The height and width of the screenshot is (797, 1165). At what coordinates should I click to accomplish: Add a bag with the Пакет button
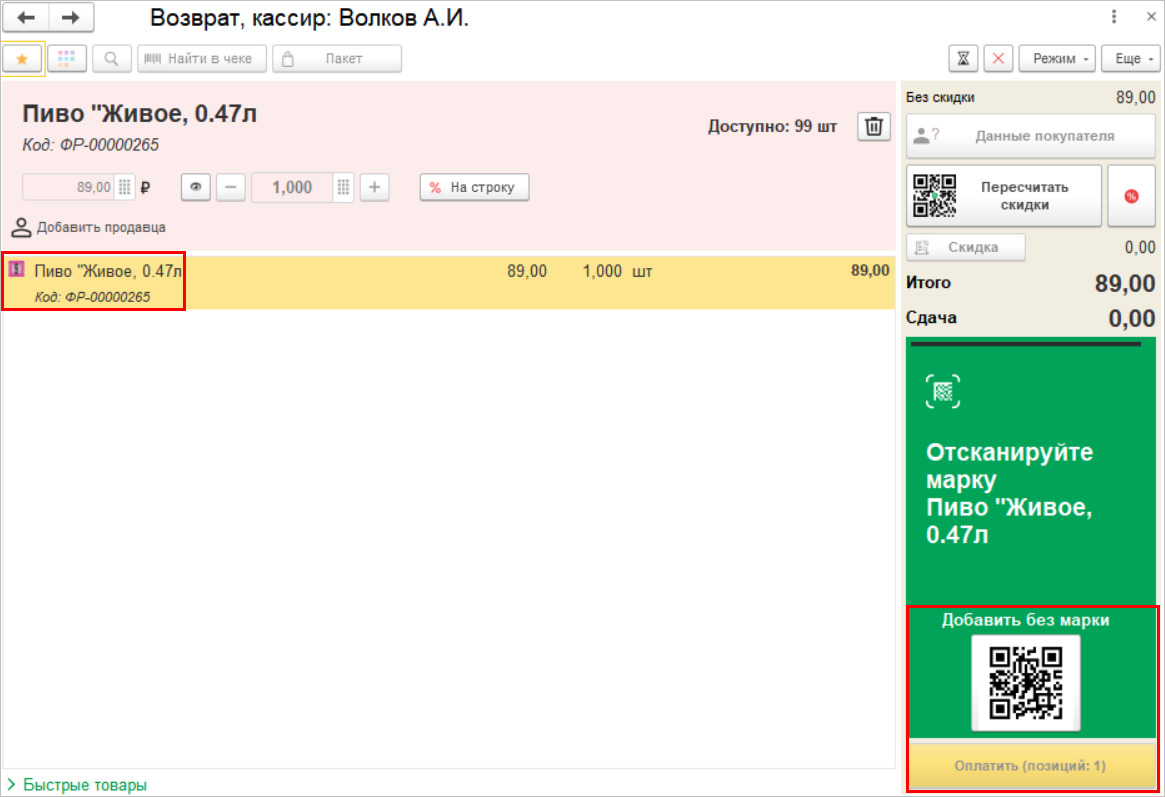(x=337, y=59)
